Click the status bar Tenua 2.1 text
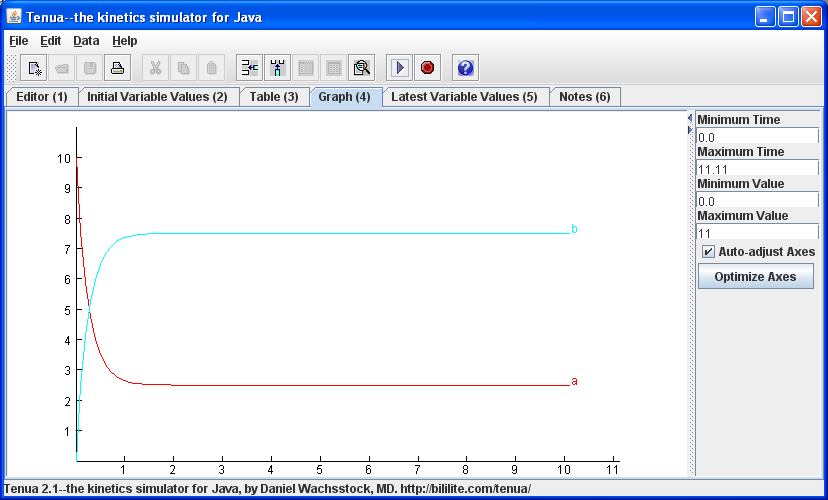 point(267,489)
